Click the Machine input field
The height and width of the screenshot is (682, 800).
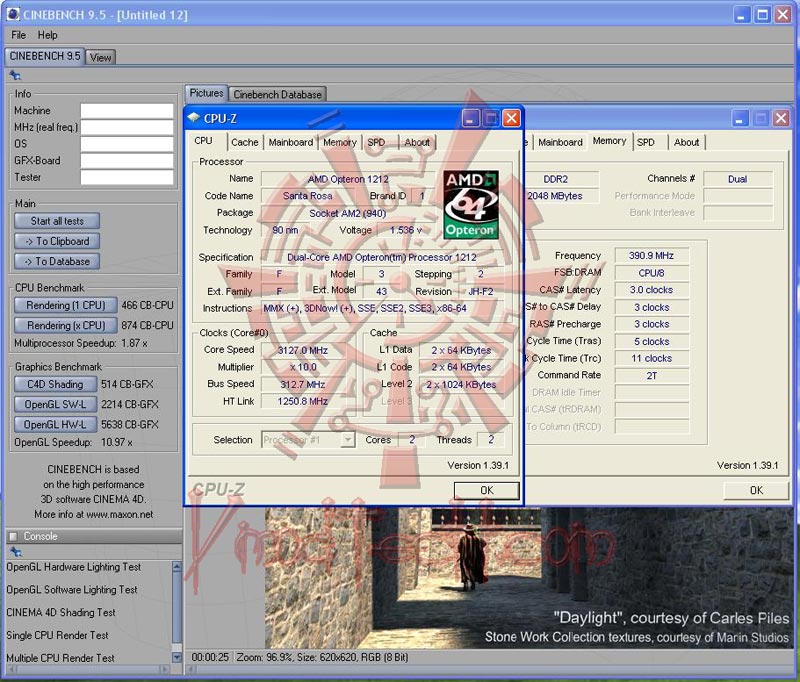(x=127, y=111)
